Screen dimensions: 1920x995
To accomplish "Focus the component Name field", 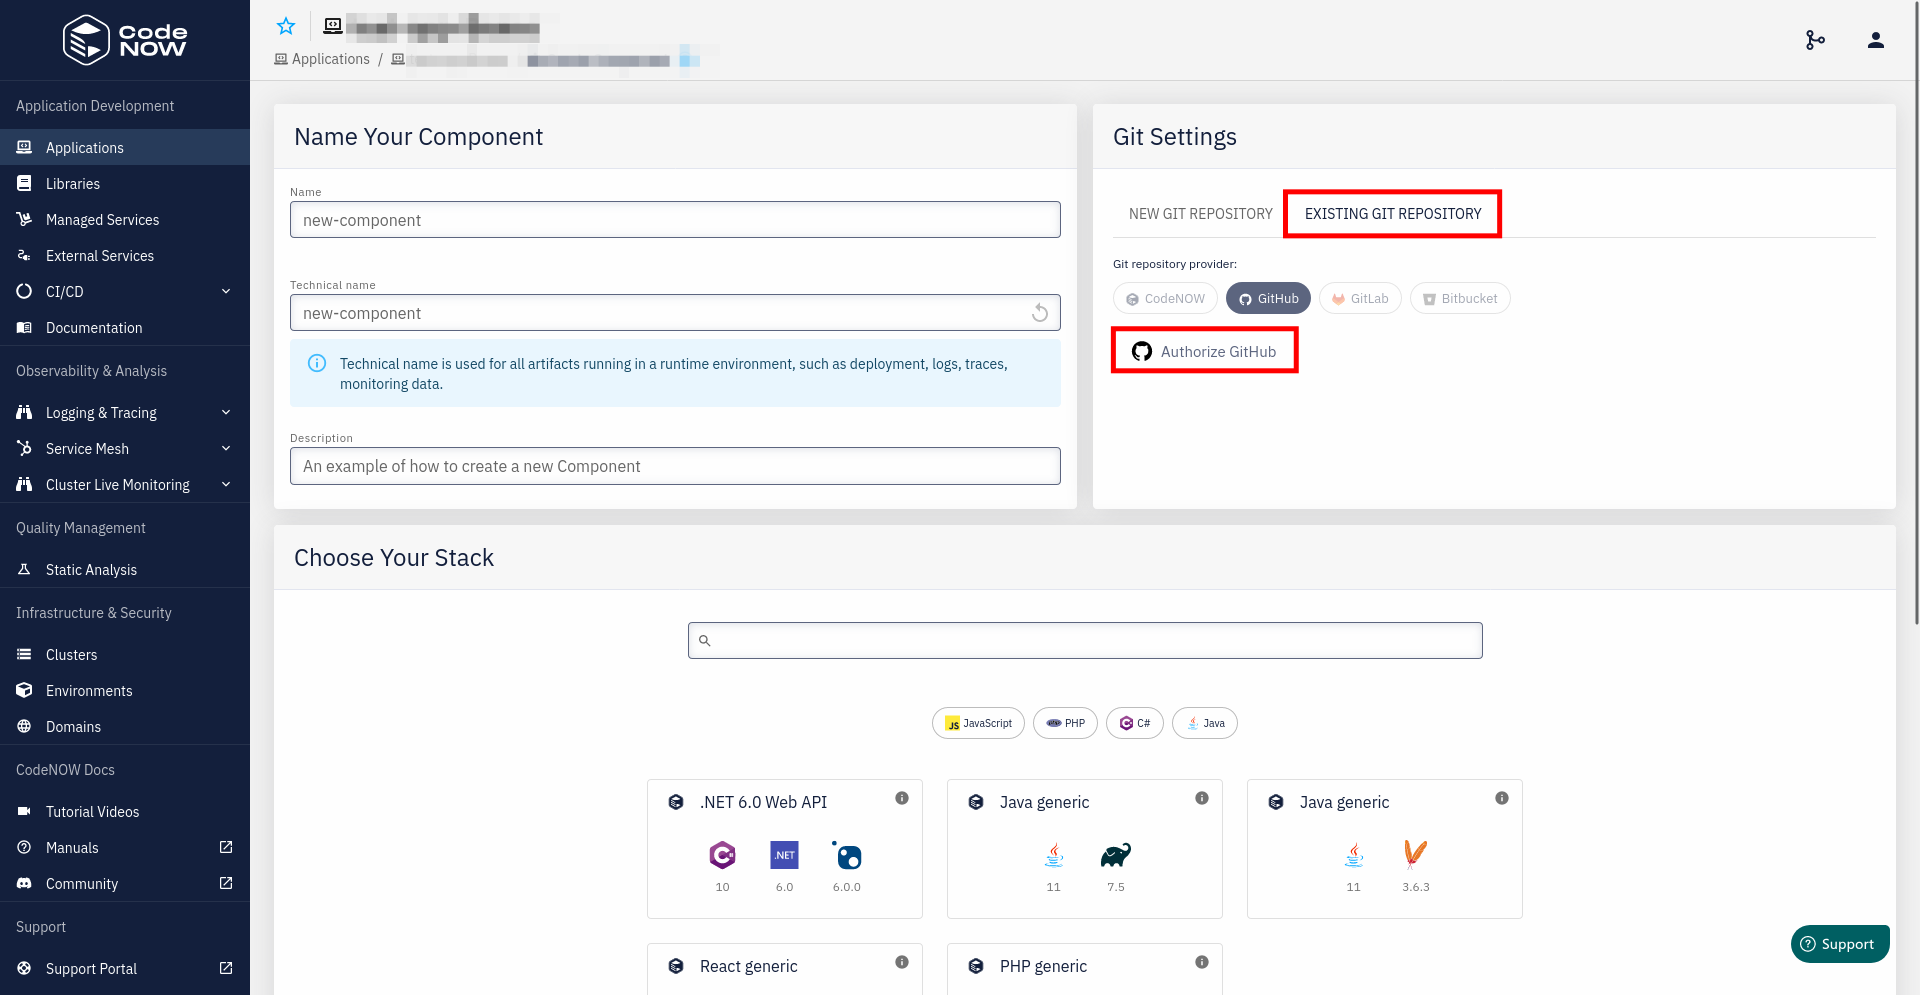I will [x=675, y=220].
